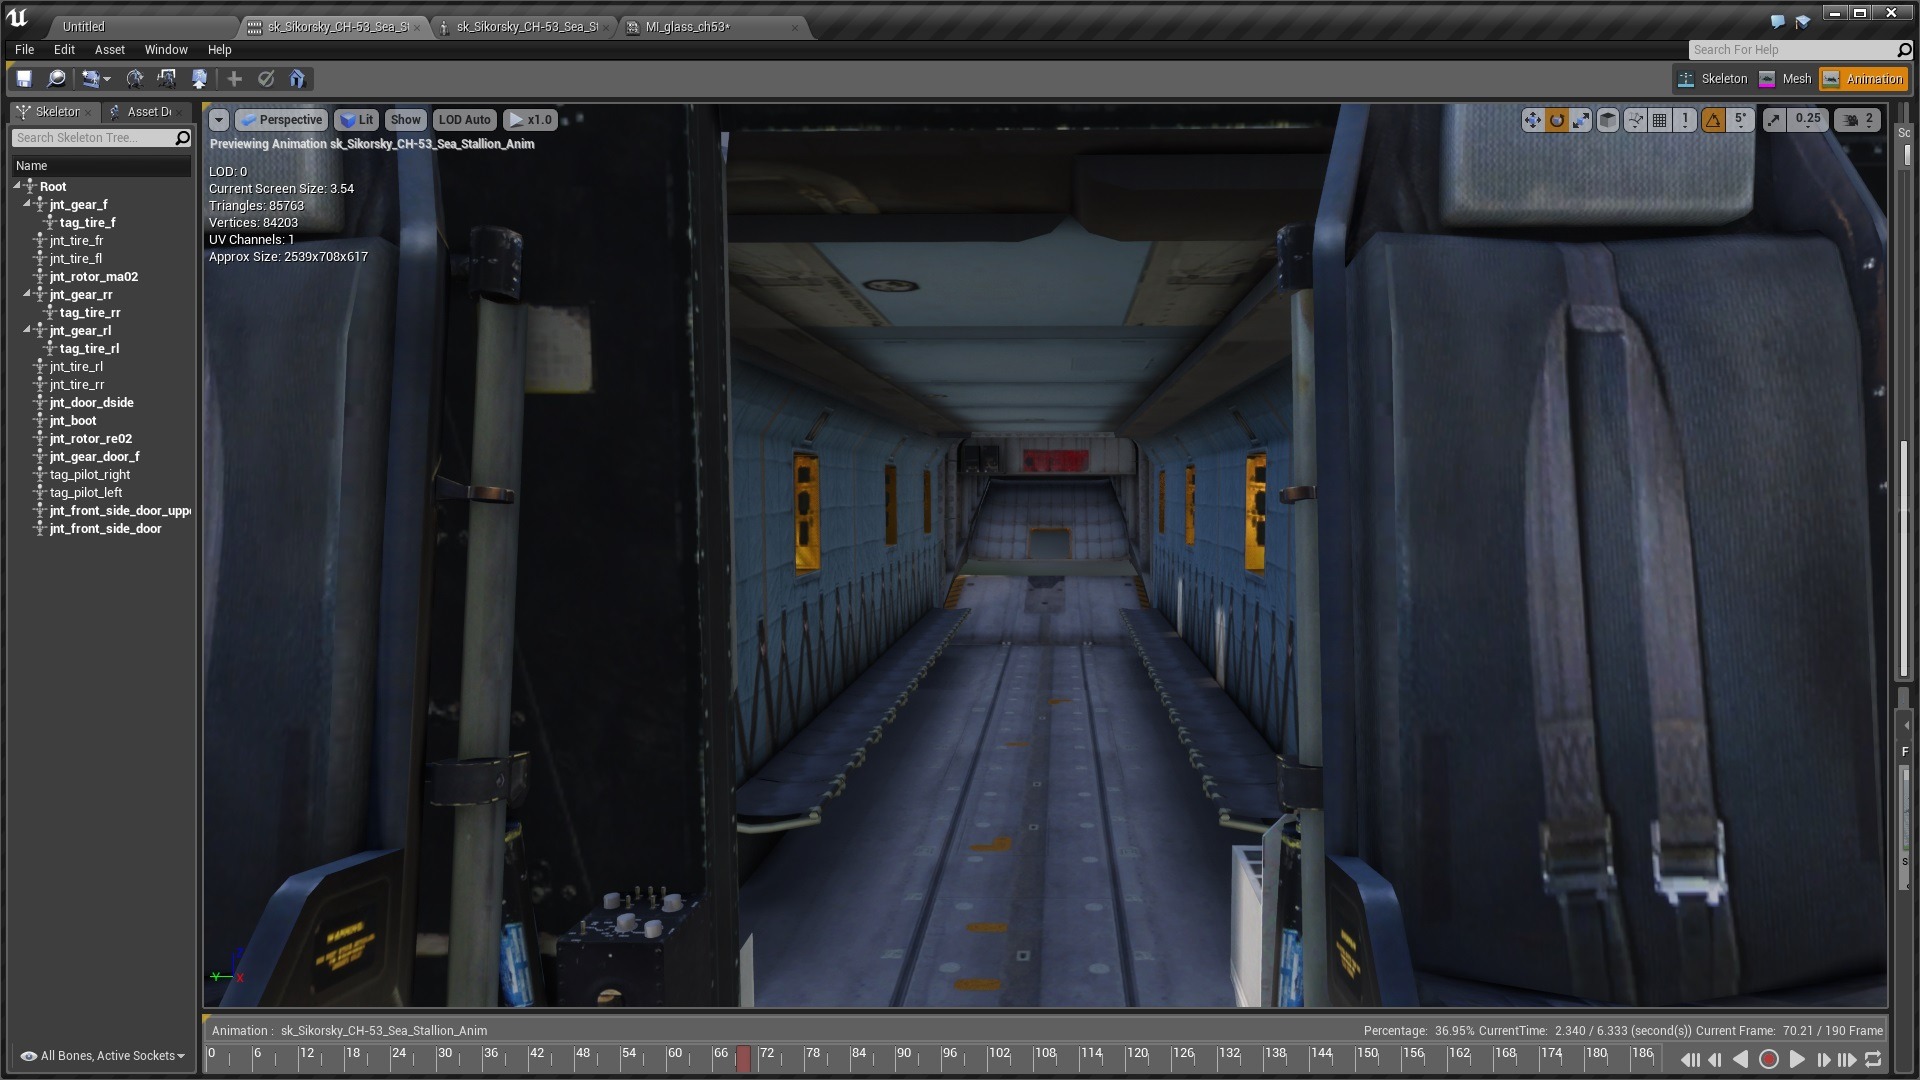Find in Content Browser with the magnifier icon
Viewport: 1920px width, 1080px height.
pos(57,79)
